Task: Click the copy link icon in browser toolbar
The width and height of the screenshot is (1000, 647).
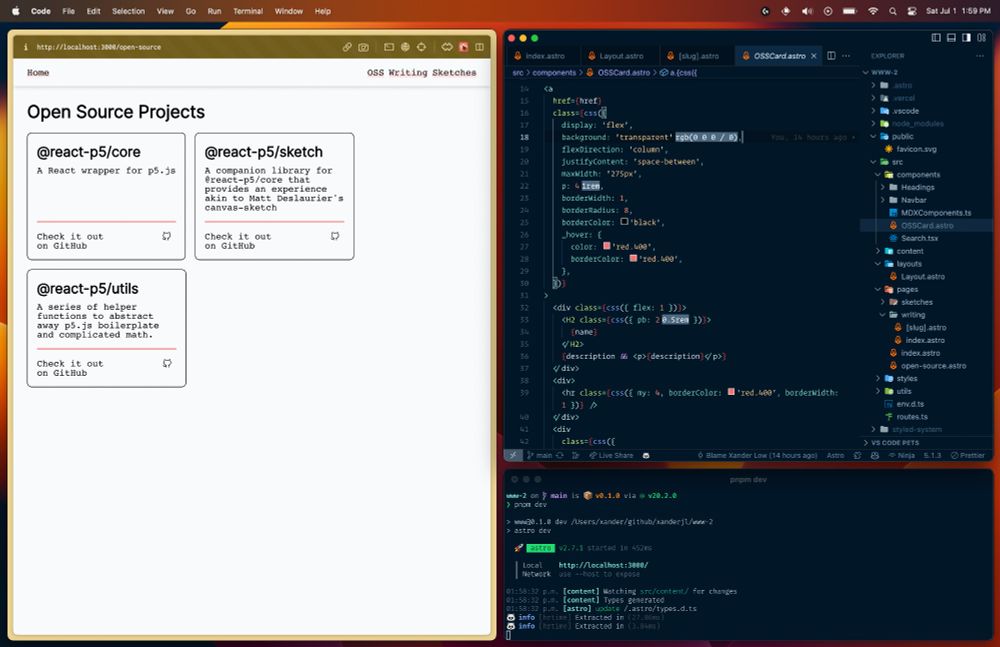Action: coord(347,47)
